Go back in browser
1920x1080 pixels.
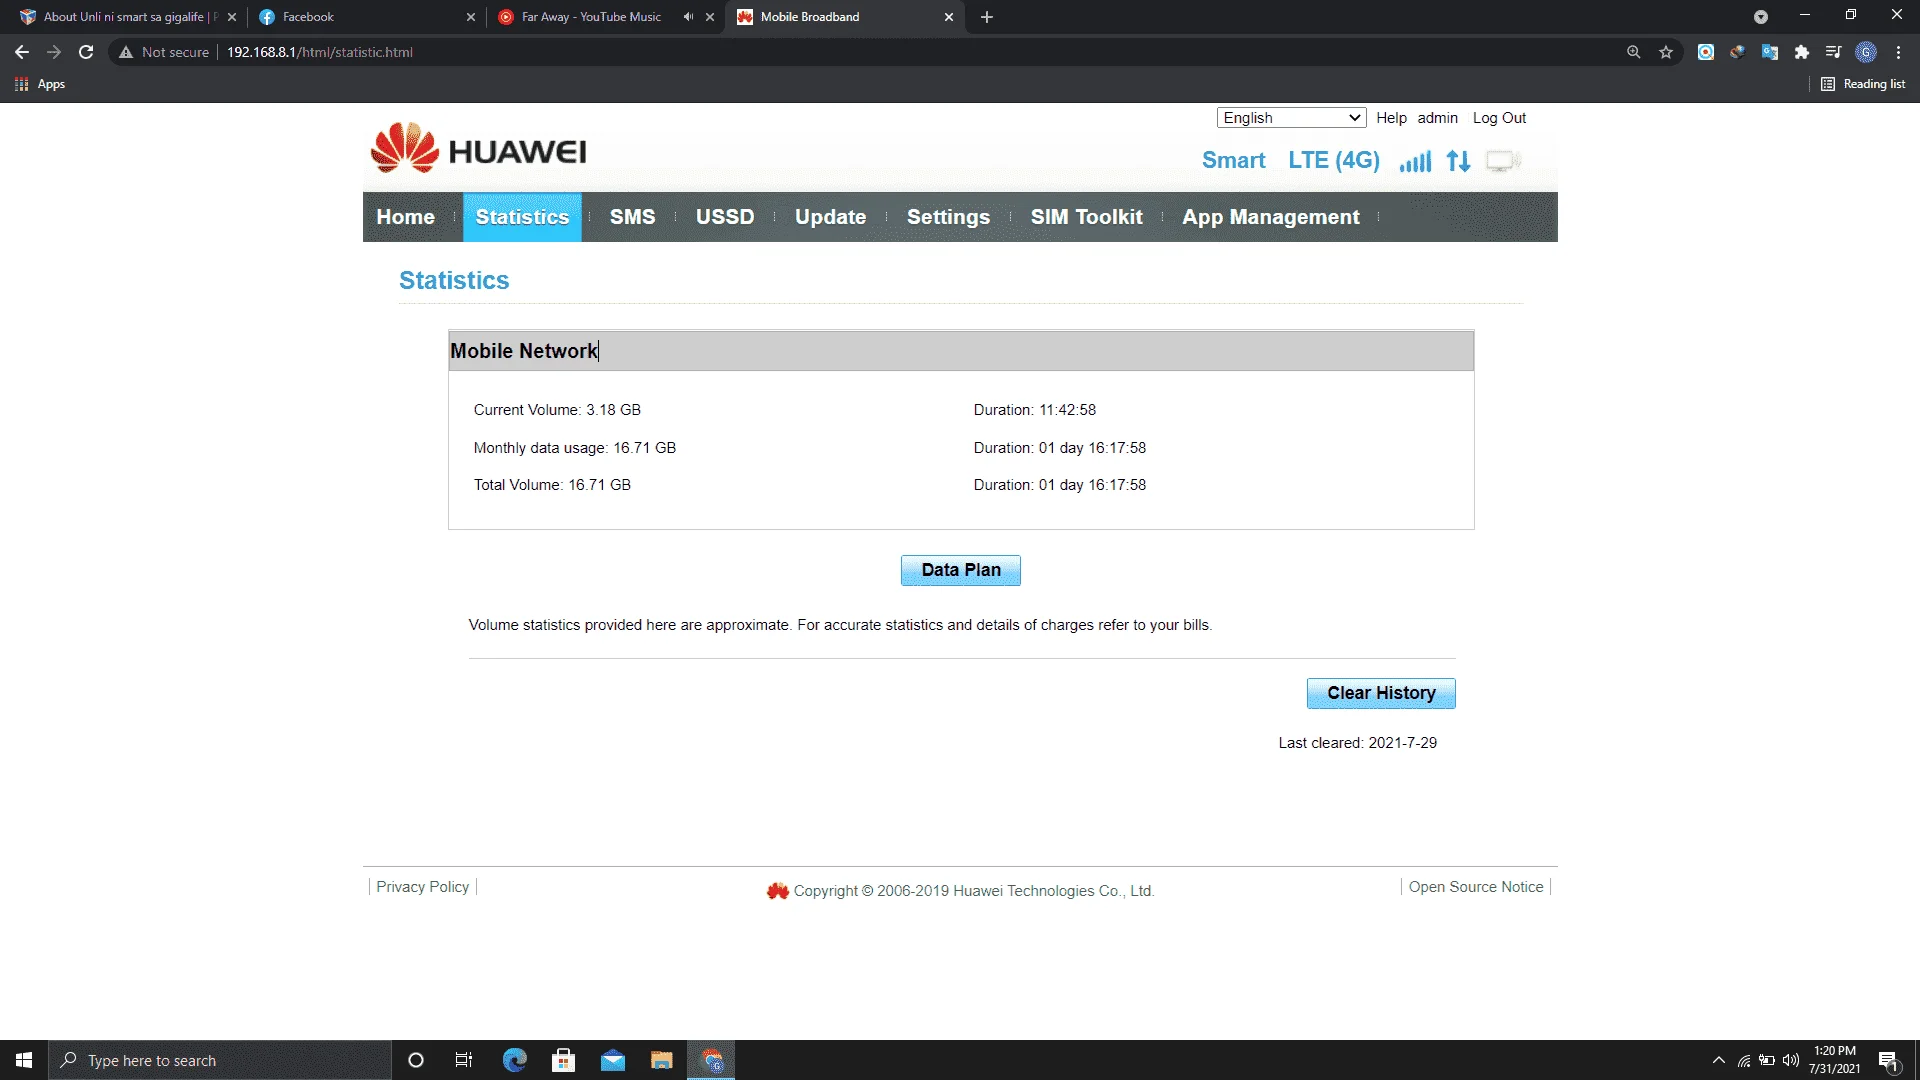click(22, 52)
